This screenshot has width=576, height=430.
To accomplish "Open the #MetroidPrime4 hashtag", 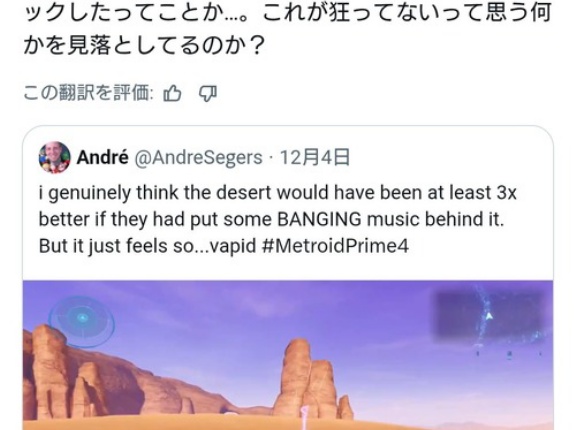I will click(x=335, y=246).
